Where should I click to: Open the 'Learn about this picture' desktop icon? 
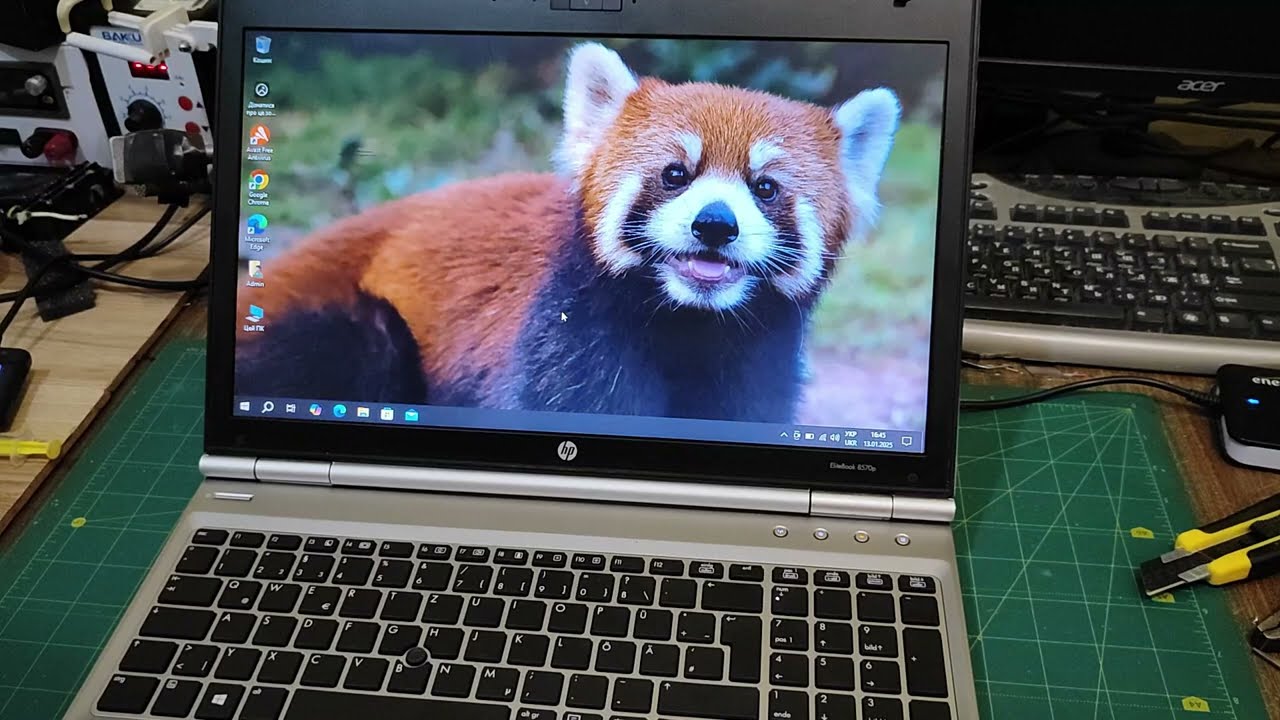coord(261,99)
